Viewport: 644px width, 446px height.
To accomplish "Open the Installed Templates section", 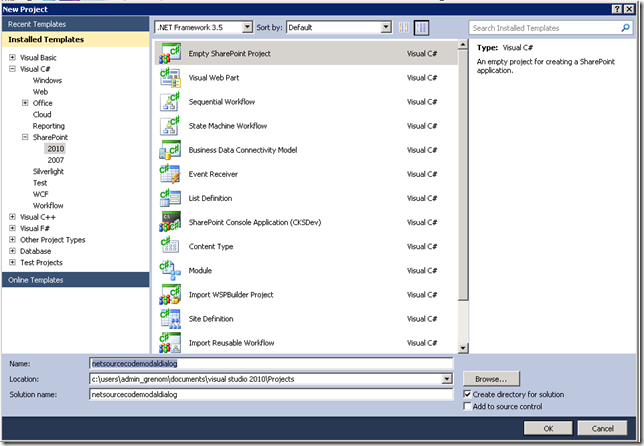I will [x=75, y=39].
